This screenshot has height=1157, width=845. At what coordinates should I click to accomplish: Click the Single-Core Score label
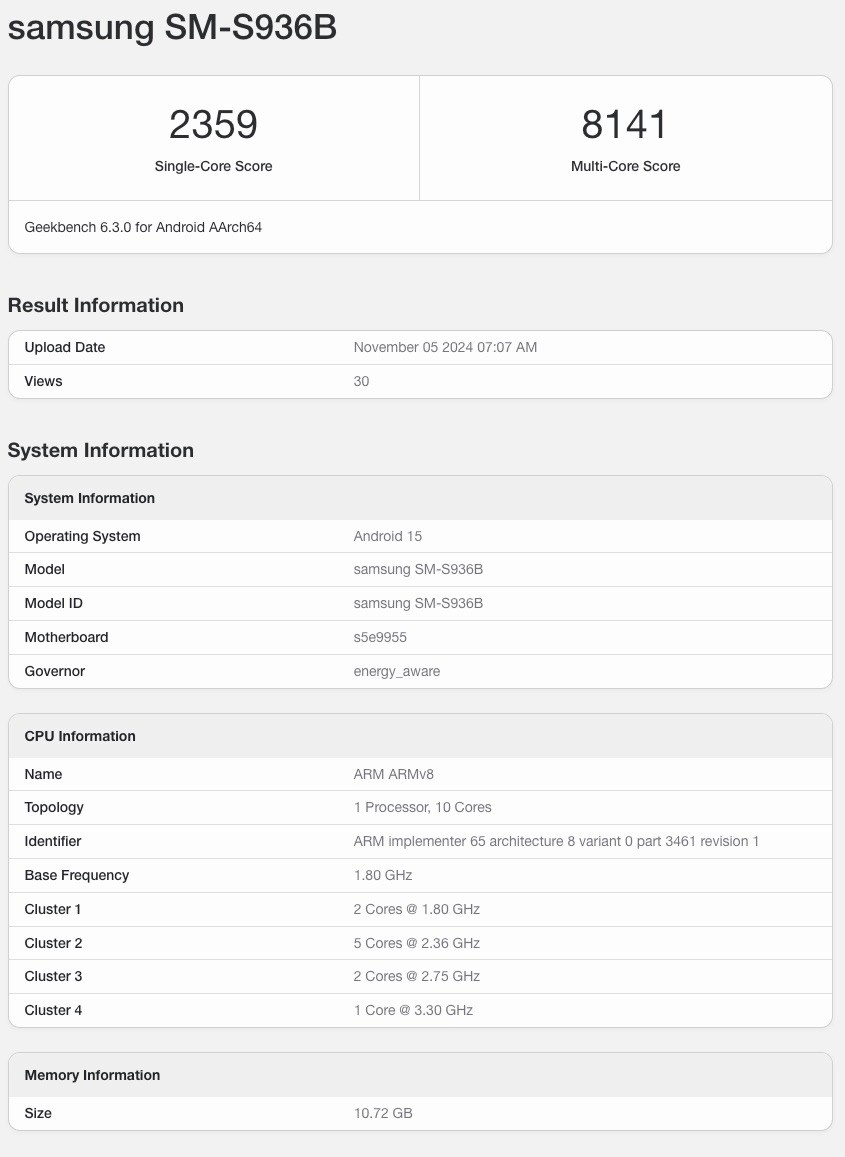(x=213, y=166)
